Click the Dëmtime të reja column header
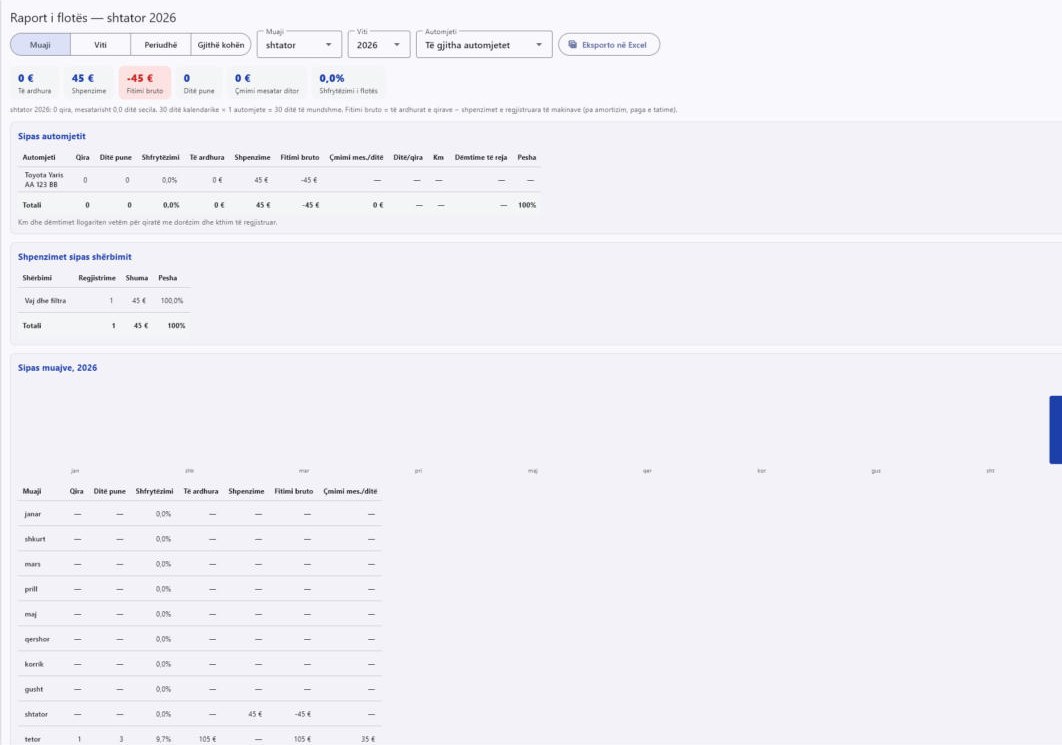 481,157
